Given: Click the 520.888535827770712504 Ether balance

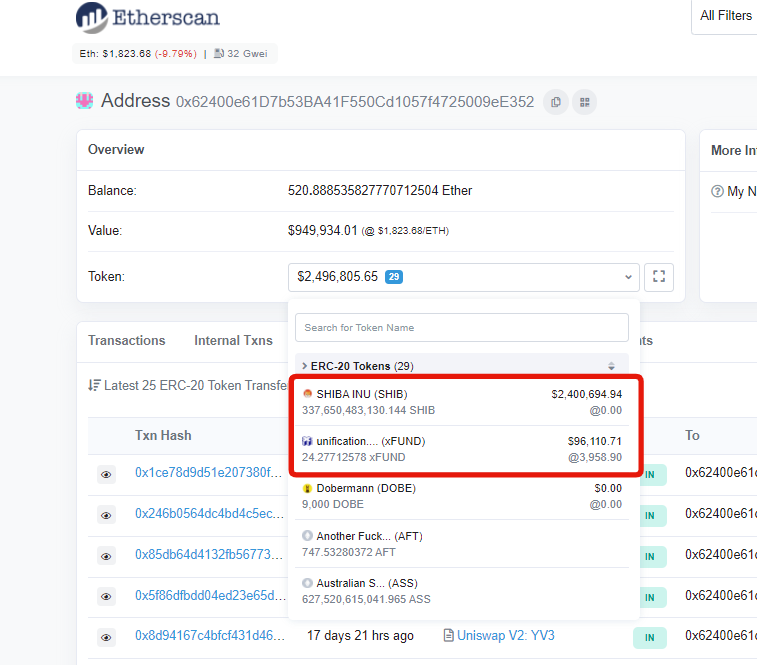Looking at the screenshot, I should point(380,190).
